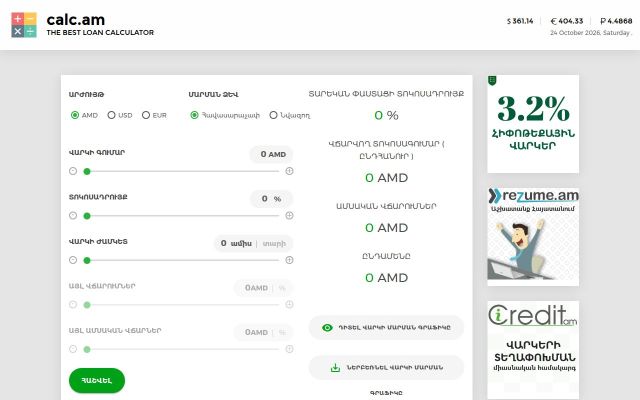Viewport: 640px width, 400px height.
Task: Increase other monthly fees with plus icon
Action: [289, 349]
